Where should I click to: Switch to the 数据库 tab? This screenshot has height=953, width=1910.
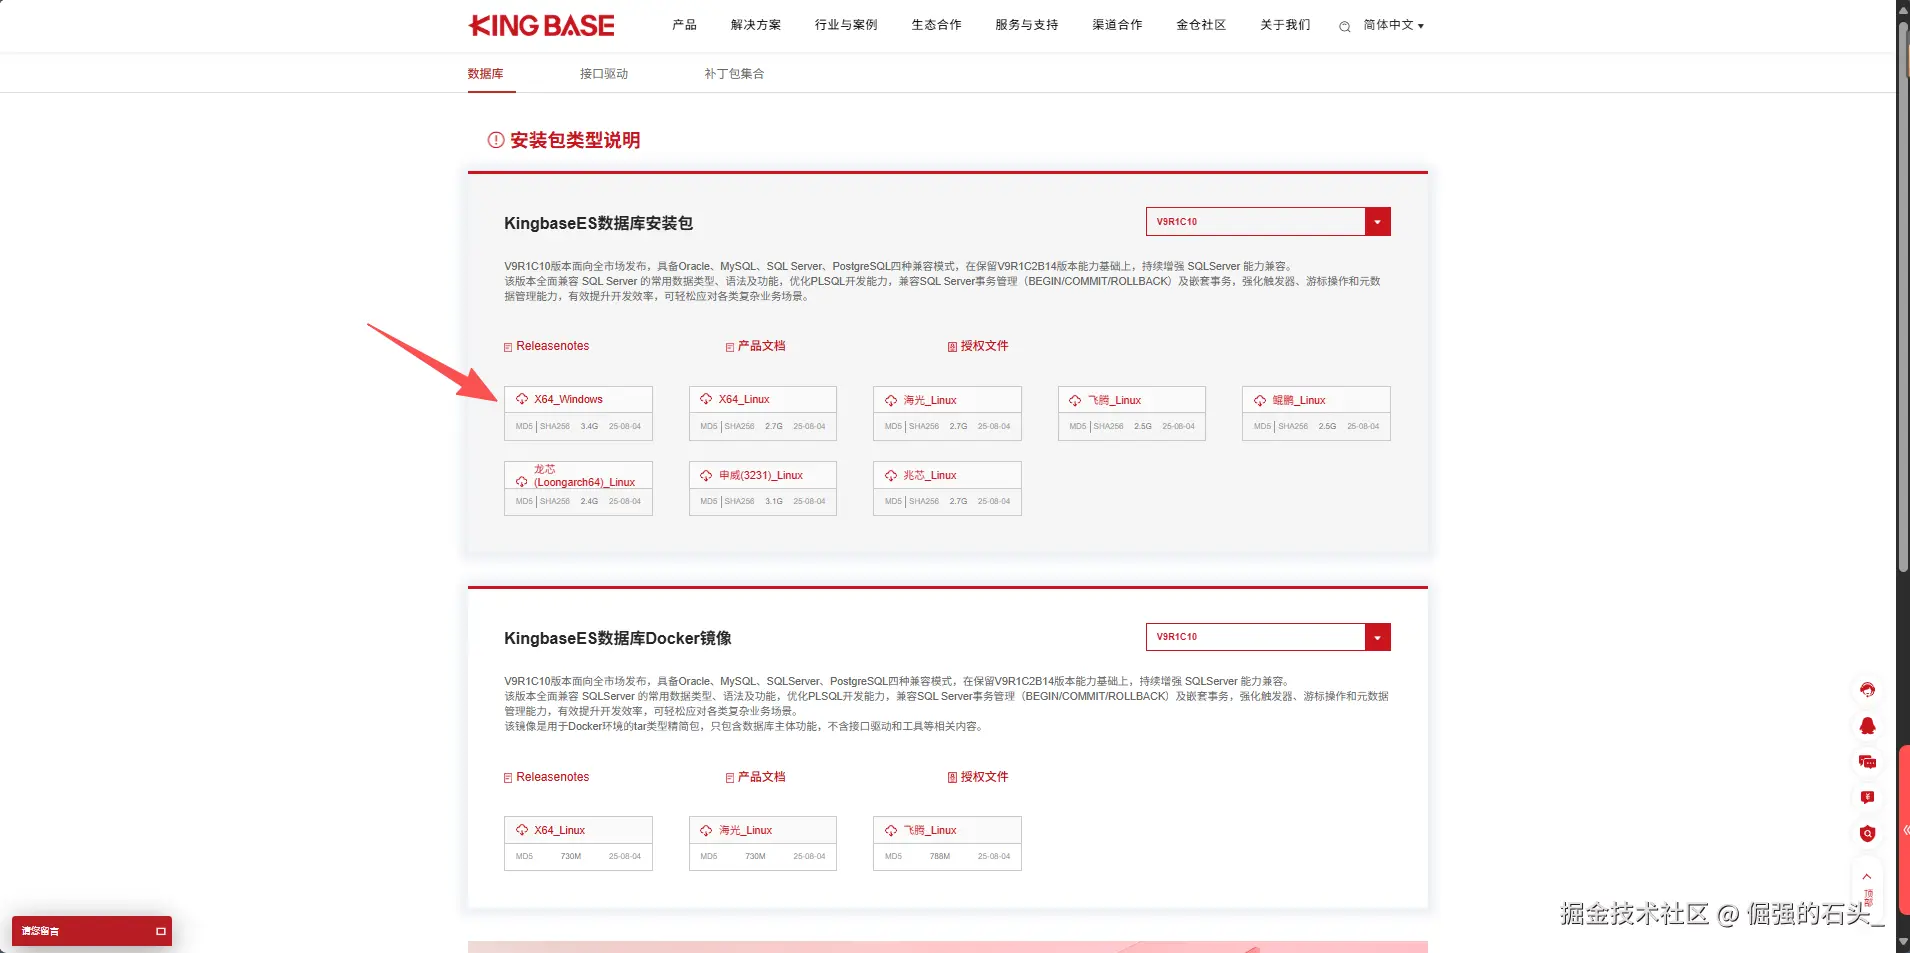coord(486,74)
